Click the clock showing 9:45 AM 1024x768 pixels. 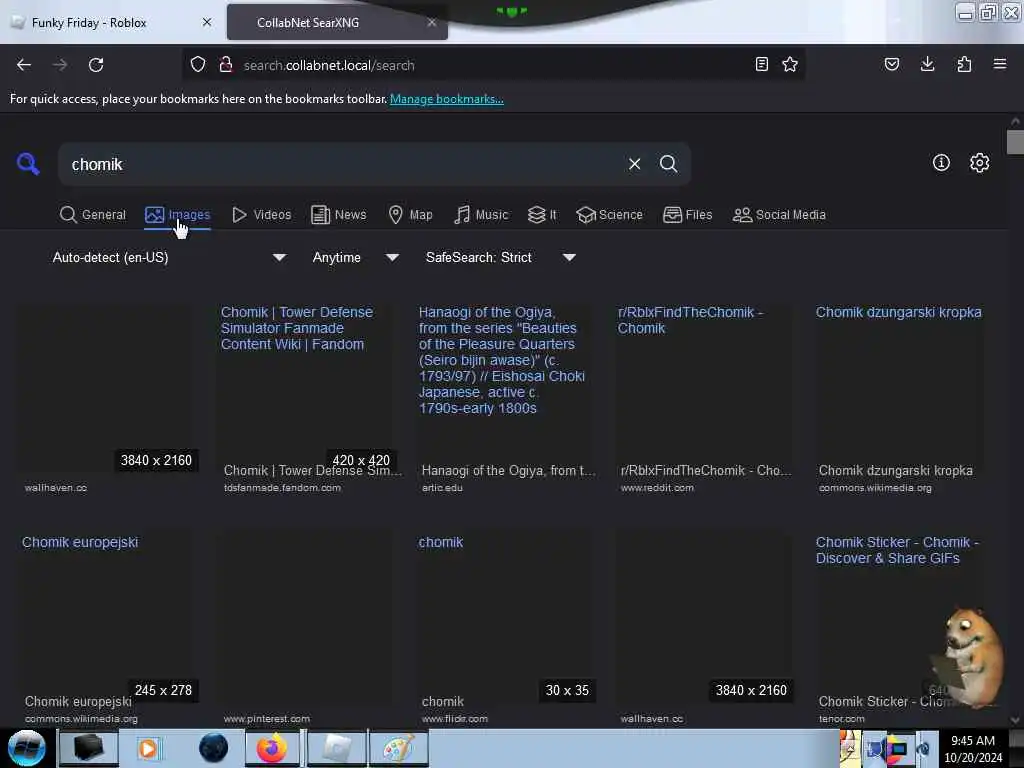(972, 741)
